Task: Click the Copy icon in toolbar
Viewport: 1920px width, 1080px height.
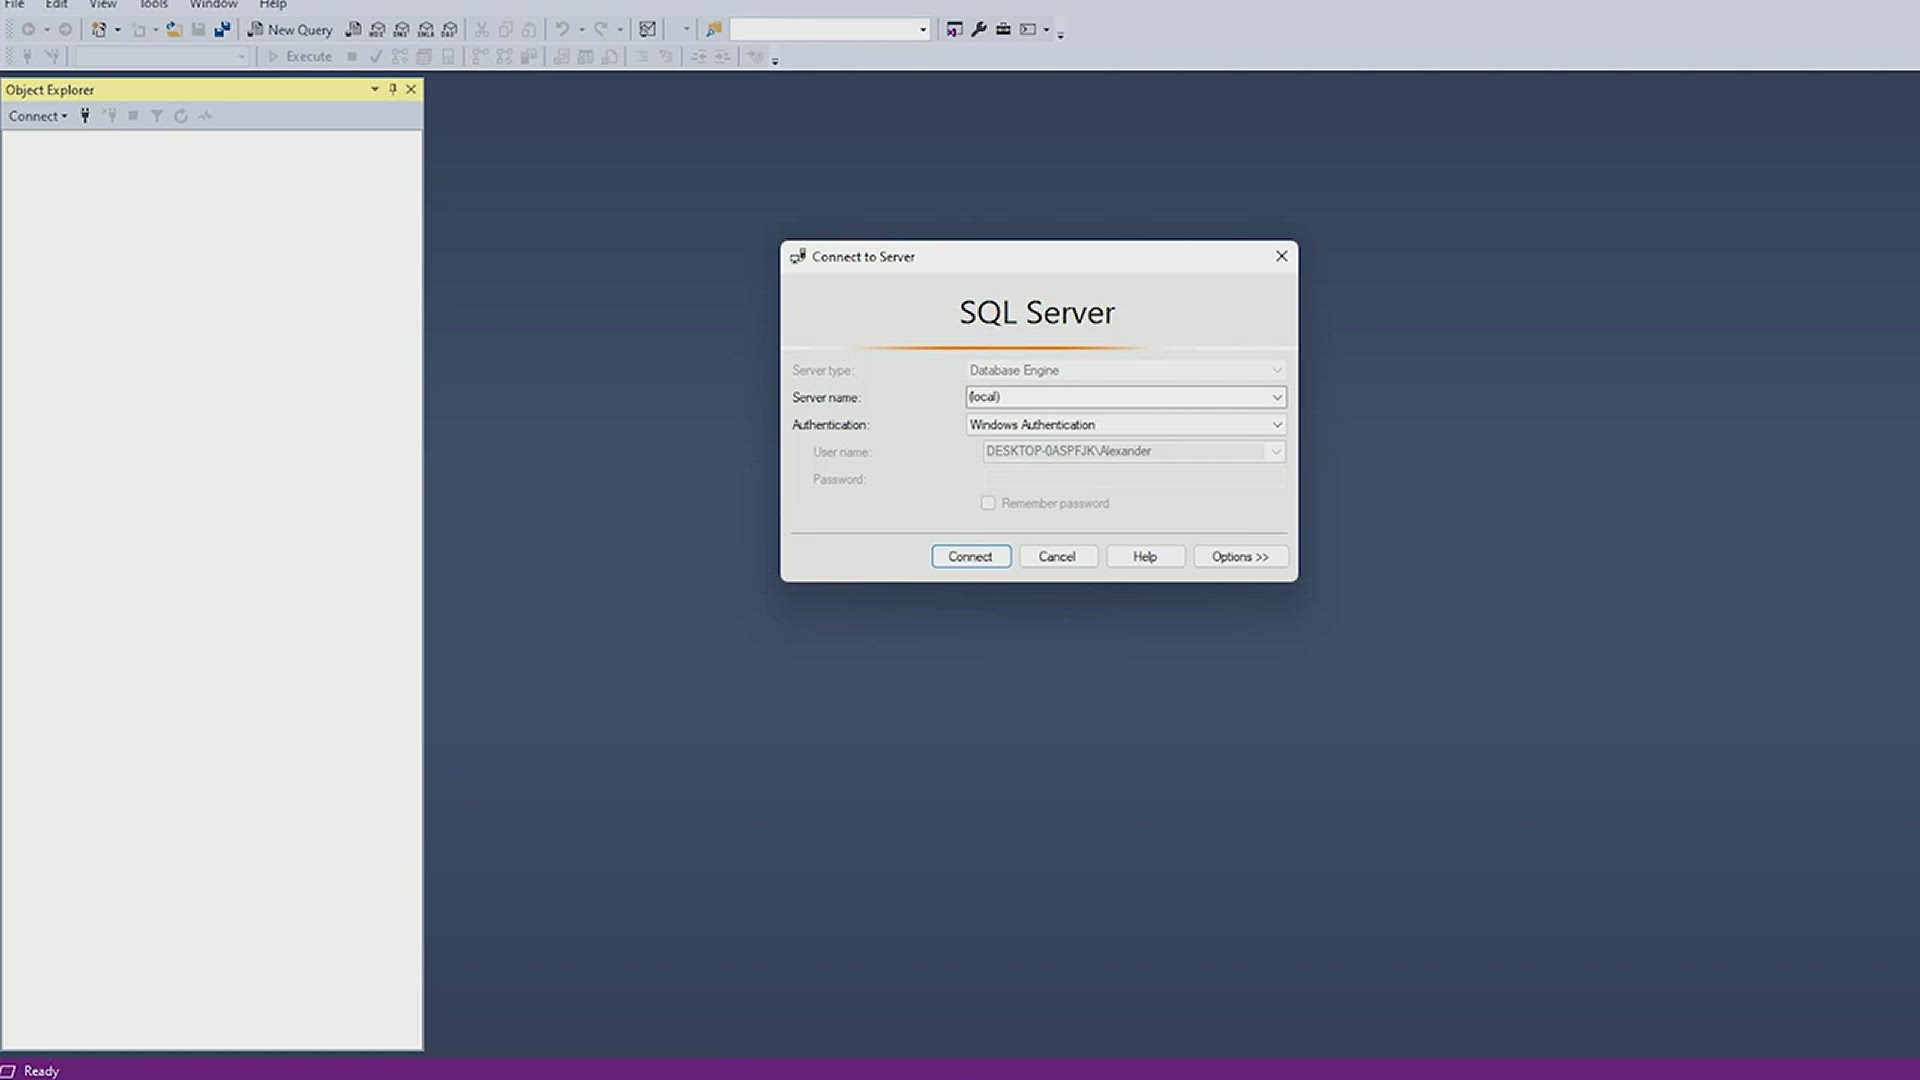Action: click(505, 29)
